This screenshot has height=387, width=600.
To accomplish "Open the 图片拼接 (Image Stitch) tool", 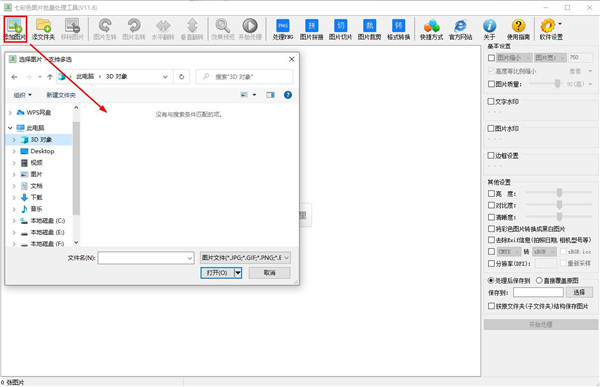I will pos(311,29).
